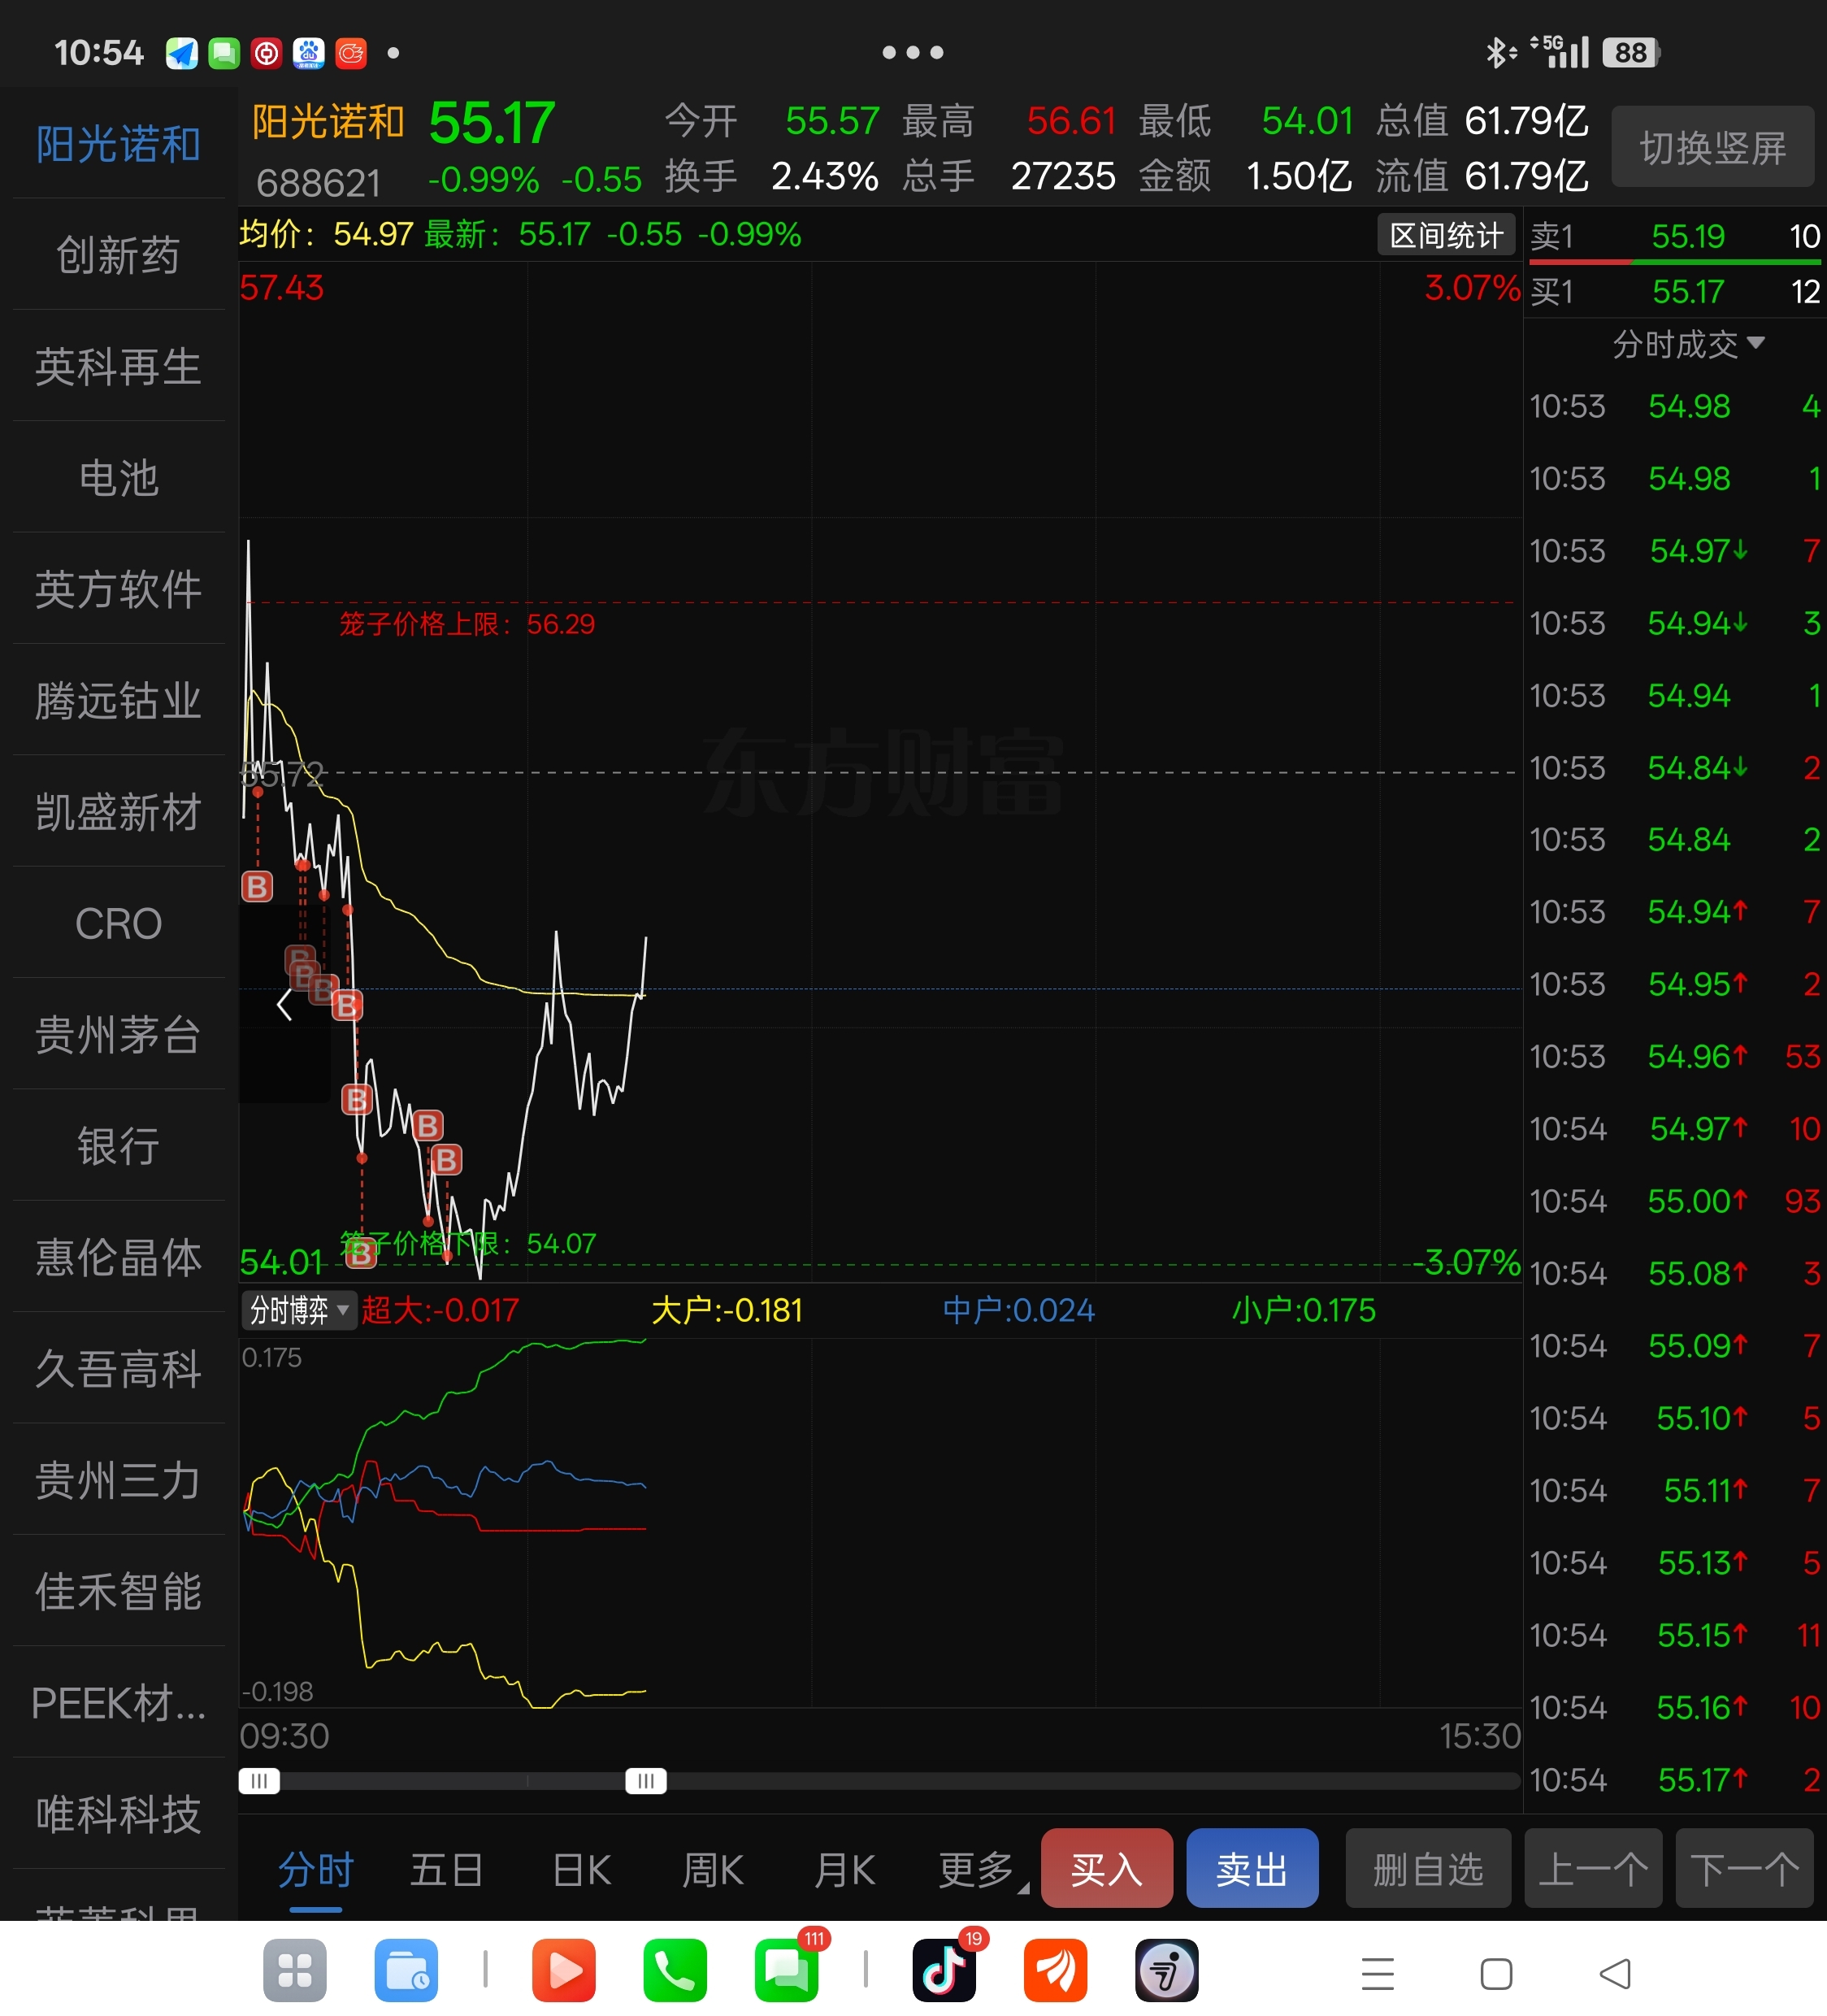Click the left chevron on the chart

(284, 1004)
